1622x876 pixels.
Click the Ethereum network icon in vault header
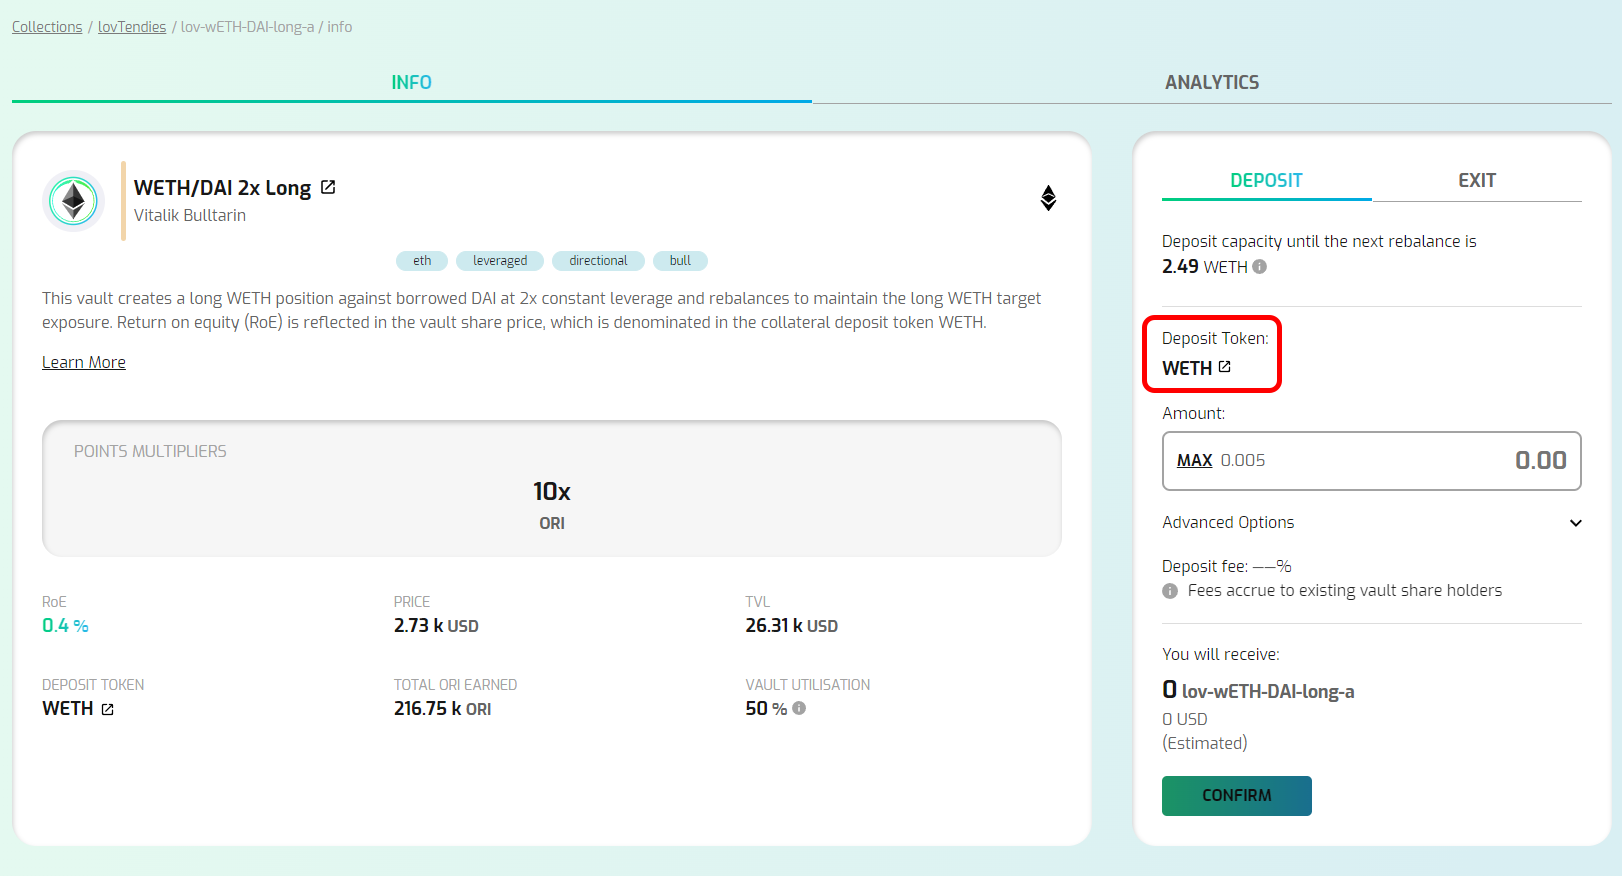tap(1048, 198)
